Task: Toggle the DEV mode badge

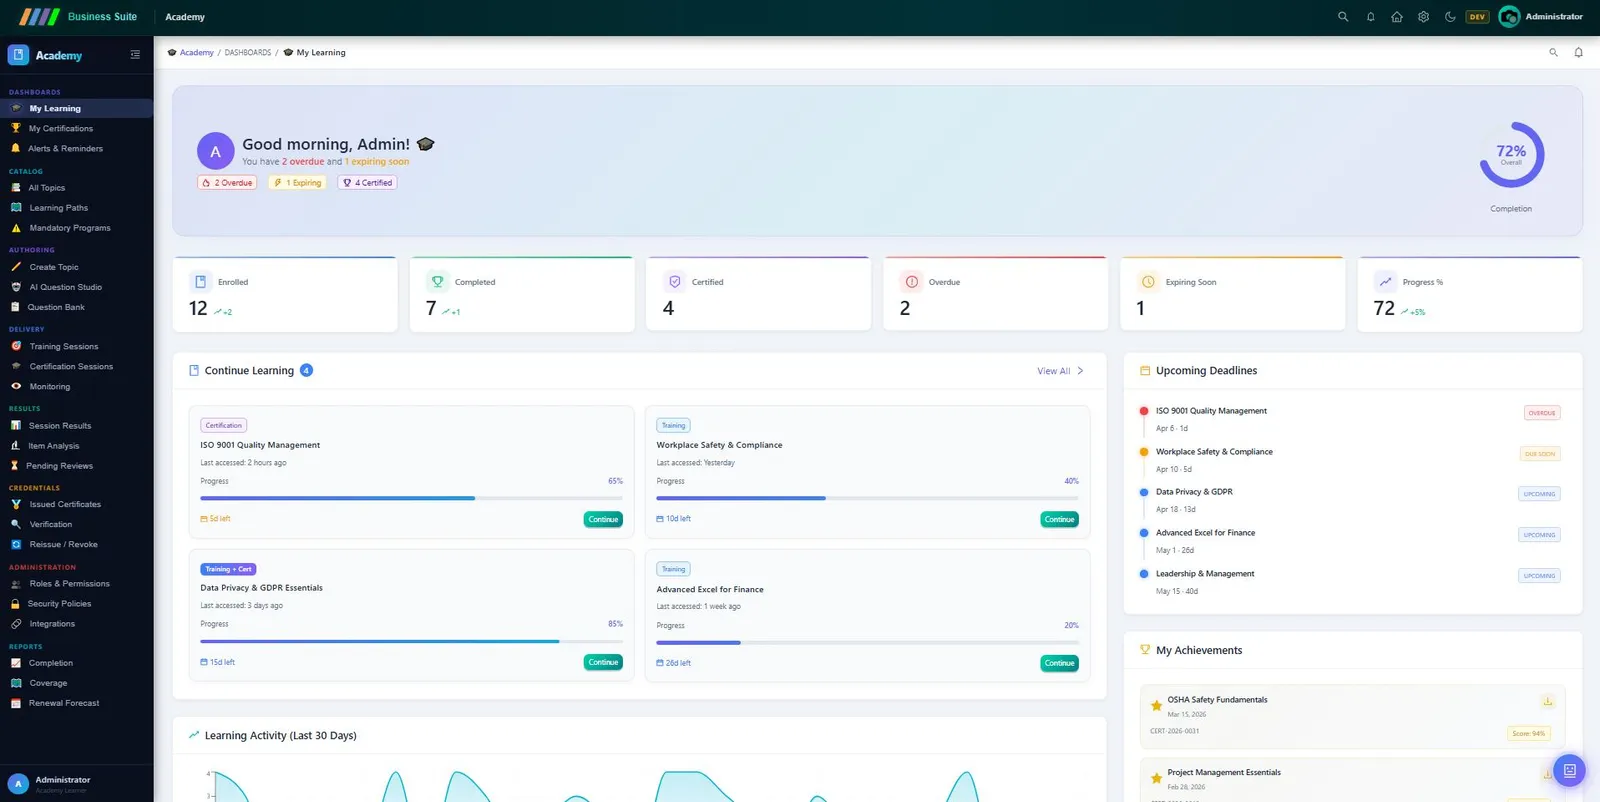Action: [x=1477, y=17]
